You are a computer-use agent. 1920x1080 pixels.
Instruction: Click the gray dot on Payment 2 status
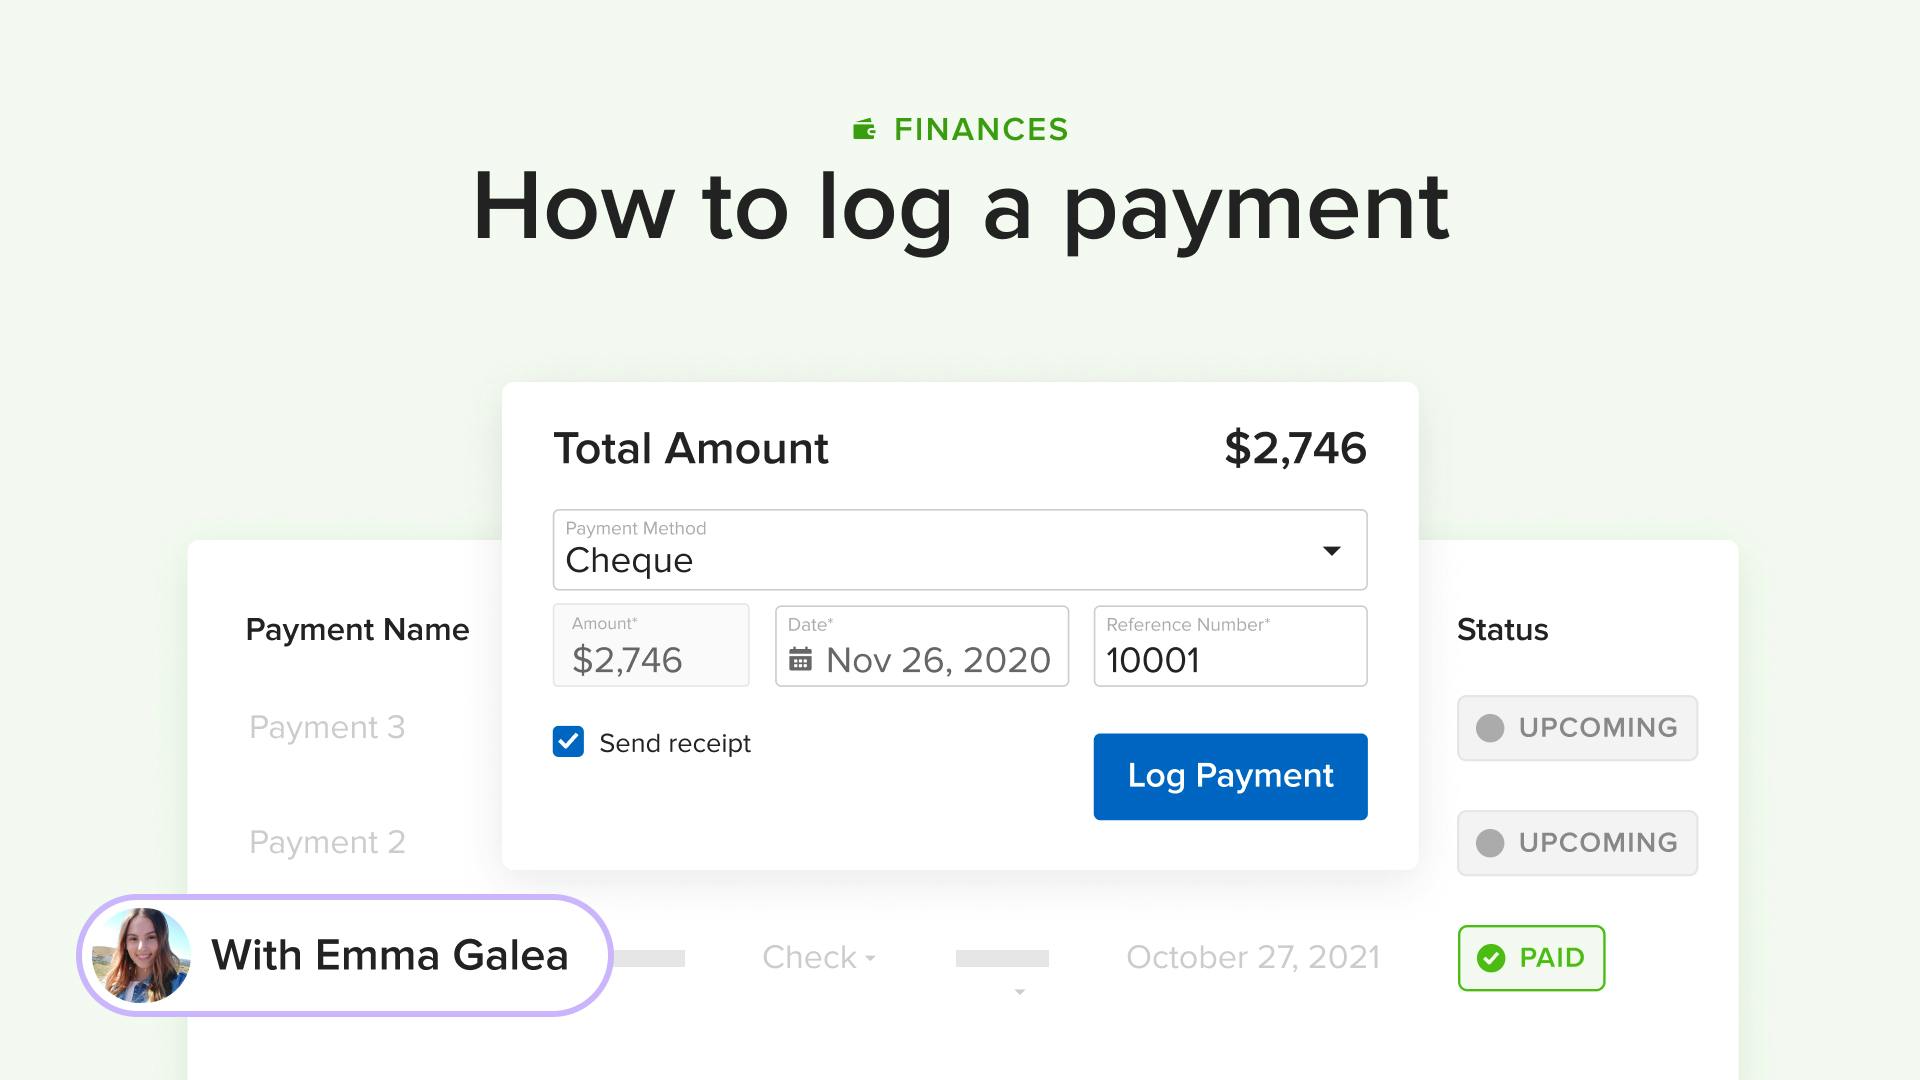coord(1490,843)
